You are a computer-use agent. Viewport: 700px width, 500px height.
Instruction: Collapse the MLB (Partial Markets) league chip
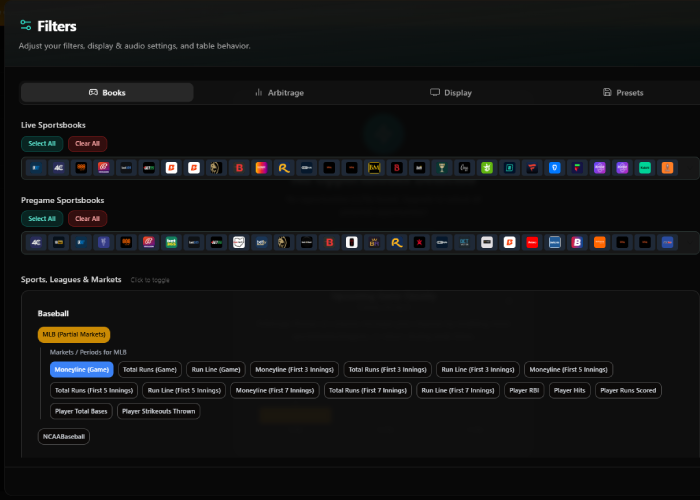click(74, 334)
